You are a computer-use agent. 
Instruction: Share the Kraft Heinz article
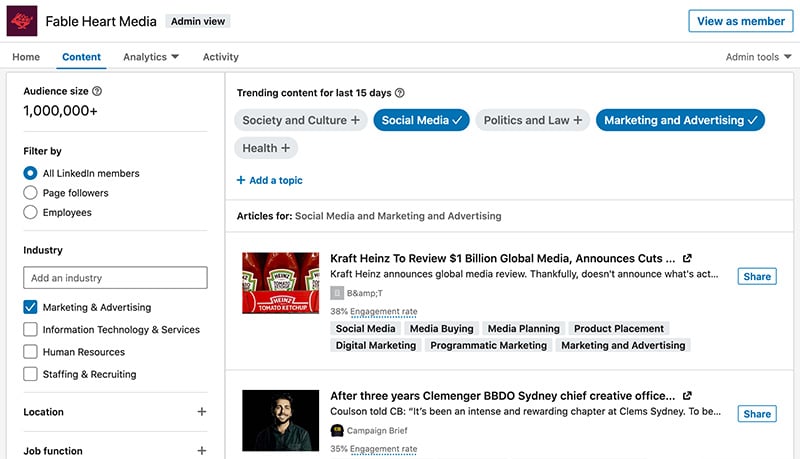[757, 276]
